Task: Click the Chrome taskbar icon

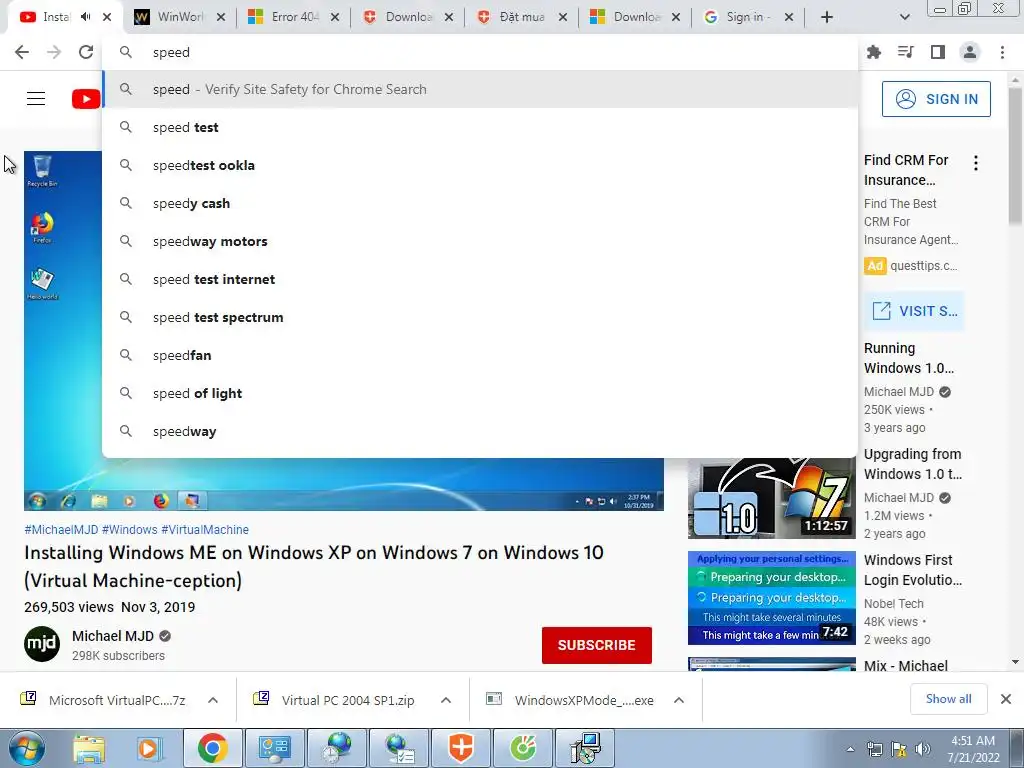Action: pyautogui.click(x=212, y=748)
